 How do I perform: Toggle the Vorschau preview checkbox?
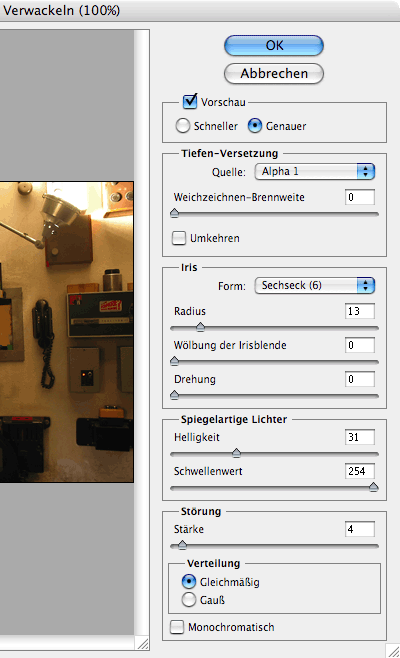[x=190, y=101]
